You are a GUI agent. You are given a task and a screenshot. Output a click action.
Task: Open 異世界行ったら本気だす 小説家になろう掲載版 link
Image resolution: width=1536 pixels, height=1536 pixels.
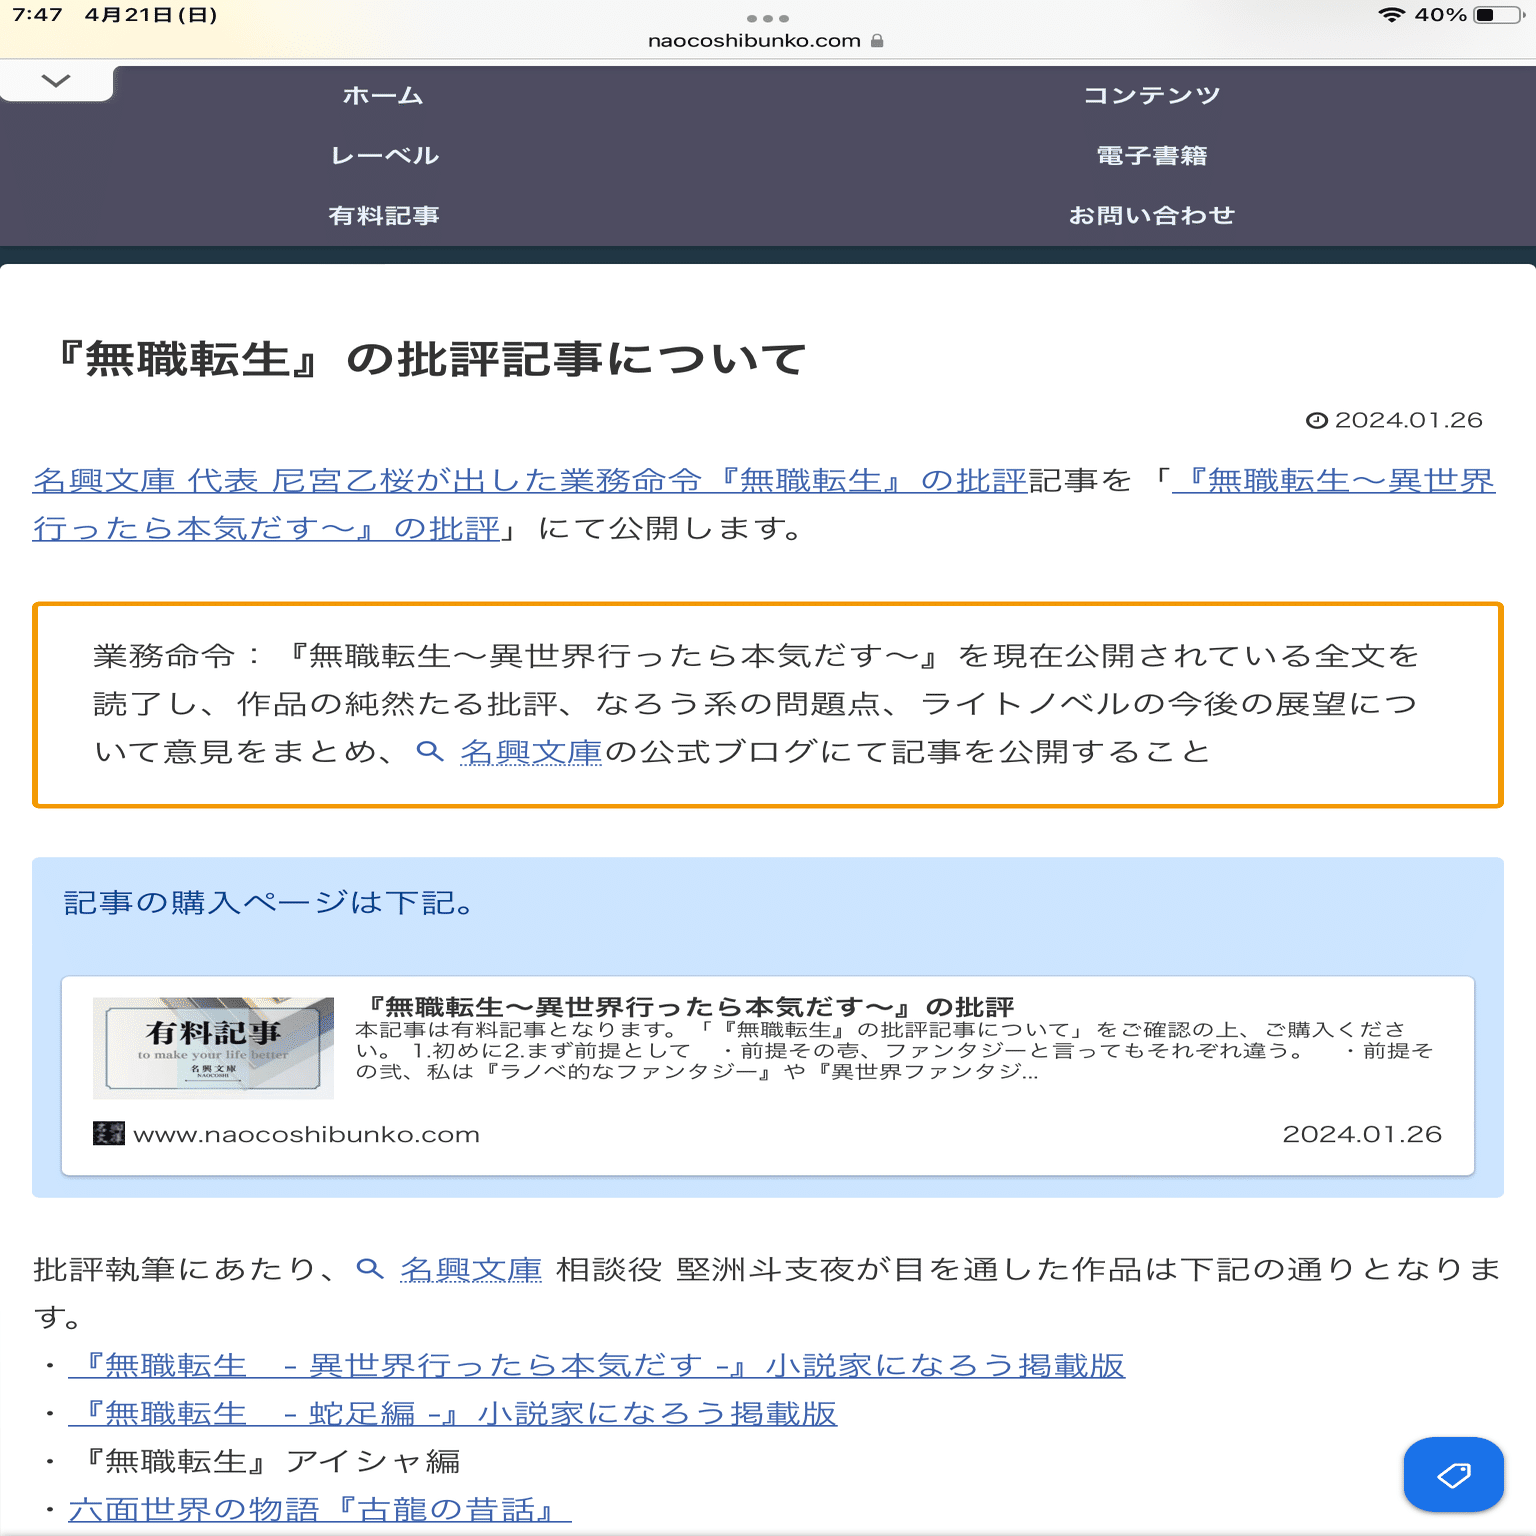tap(597, 1366)
